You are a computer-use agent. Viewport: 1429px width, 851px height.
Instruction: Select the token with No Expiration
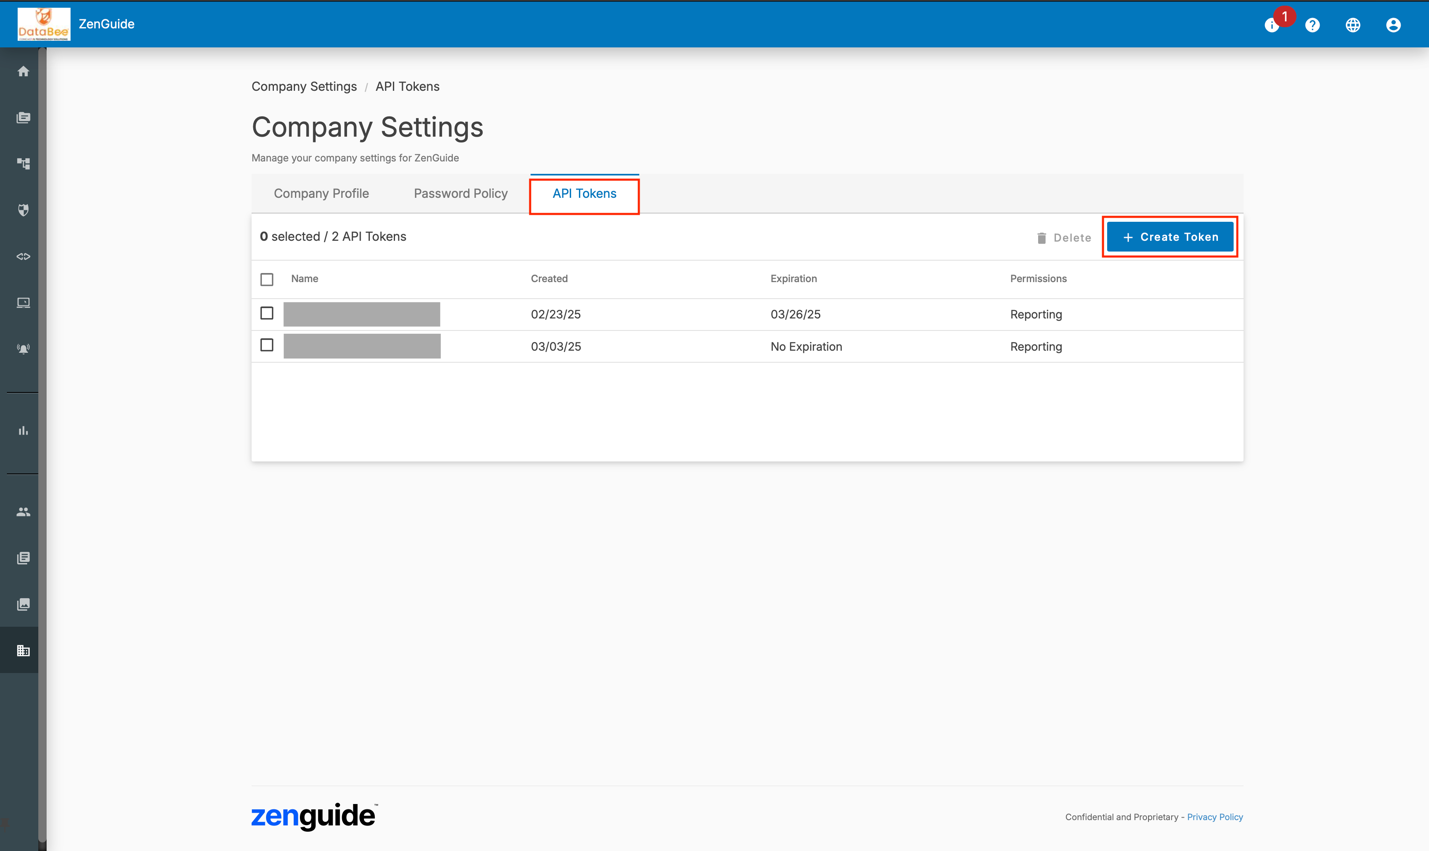coord(267,346)
